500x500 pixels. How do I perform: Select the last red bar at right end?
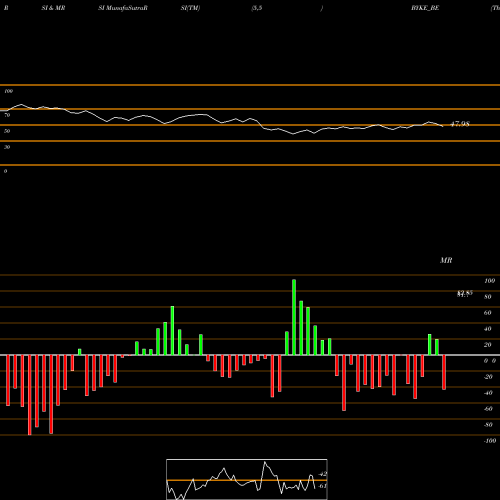[x=444, y=372]
